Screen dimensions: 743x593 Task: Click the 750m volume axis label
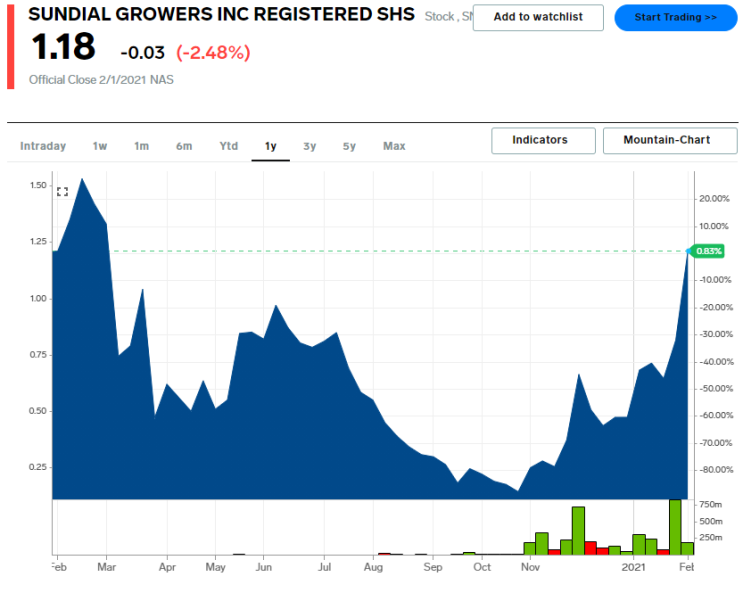pos(711,504)
